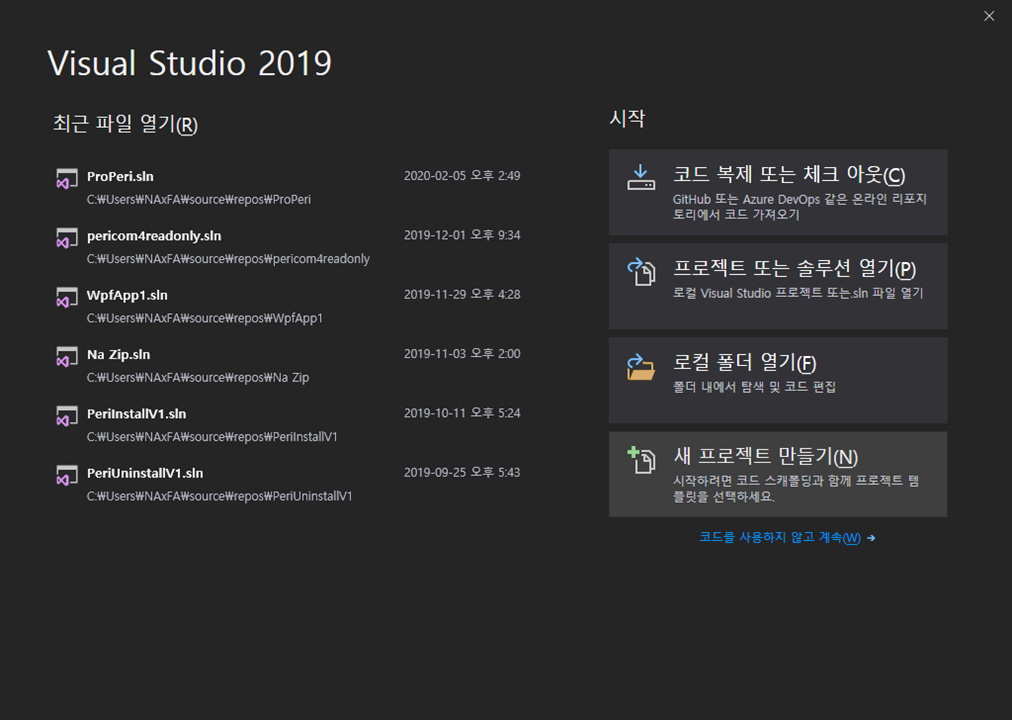The image size is (1012, 720).
Task: Click the create new project icon
Action: point(641,460)
